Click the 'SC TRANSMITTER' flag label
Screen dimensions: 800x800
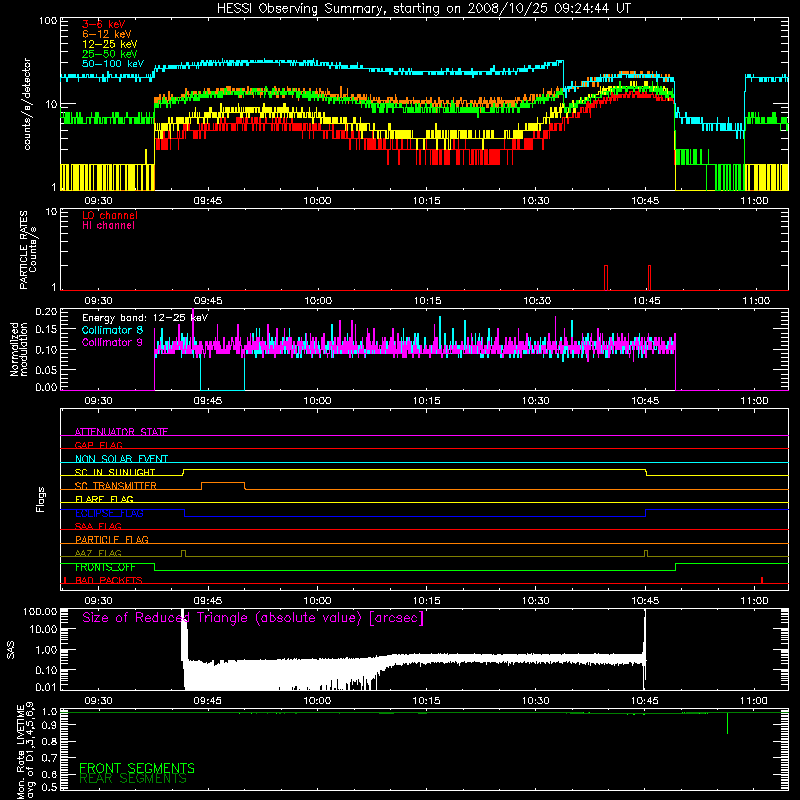[x=116, y=485]
